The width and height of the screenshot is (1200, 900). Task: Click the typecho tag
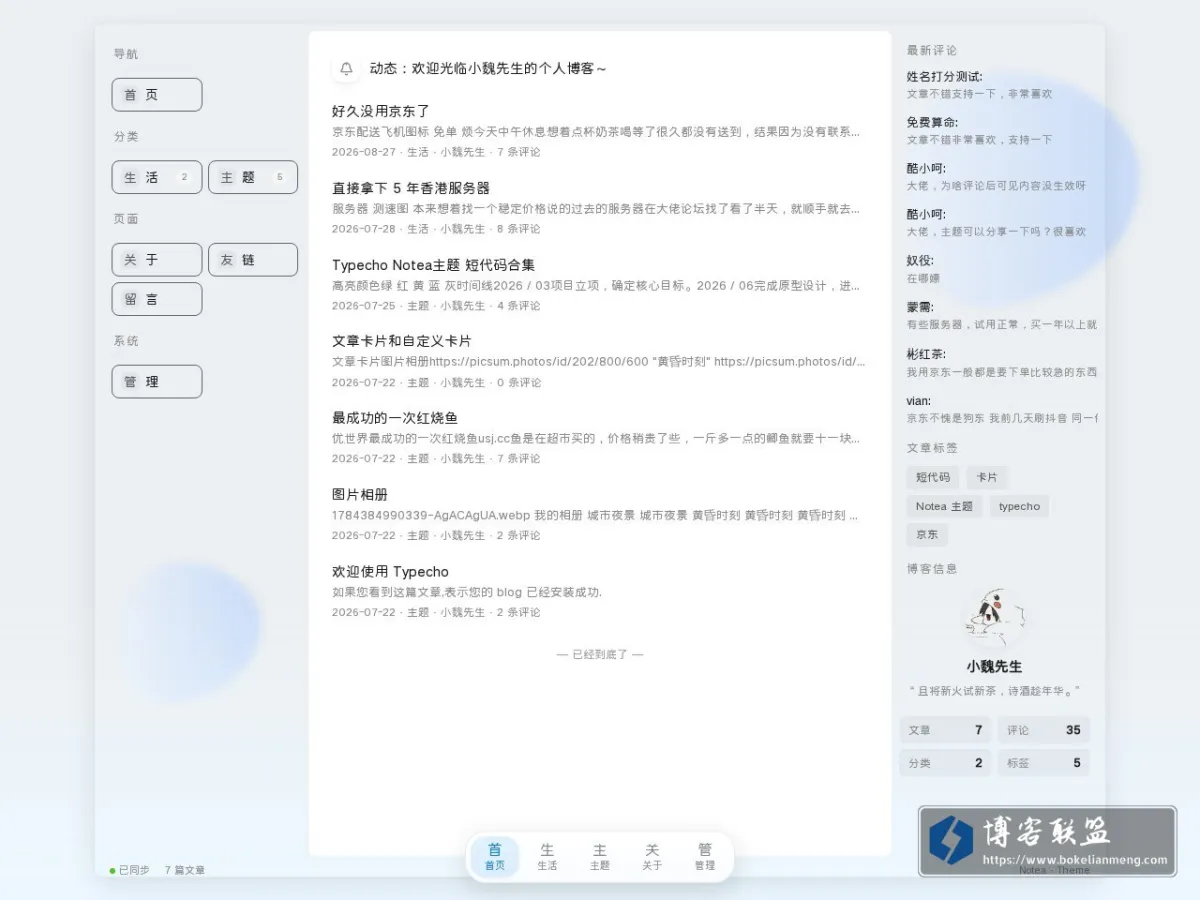pyautogui.click(x=1019, y=507)
